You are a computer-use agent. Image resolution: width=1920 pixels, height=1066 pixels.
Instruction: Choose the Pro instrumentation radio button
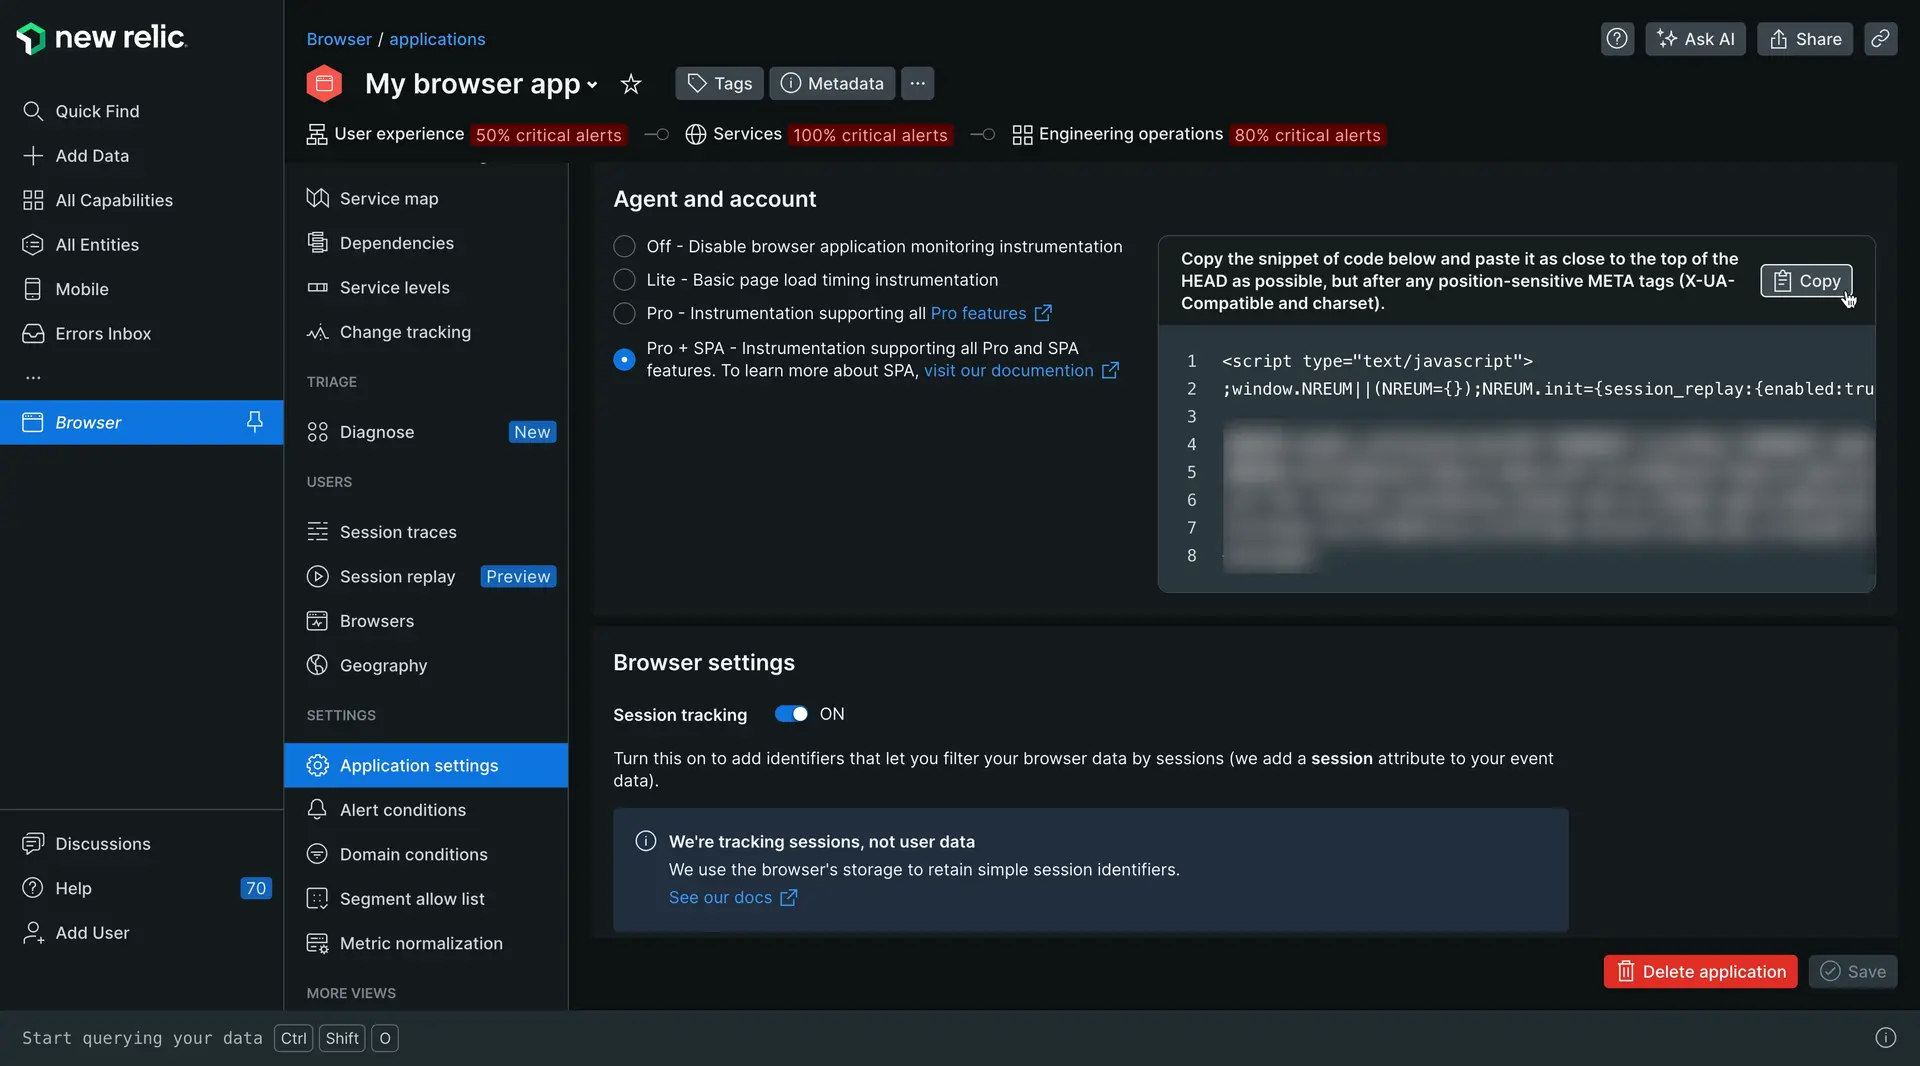tap(624, 314)
